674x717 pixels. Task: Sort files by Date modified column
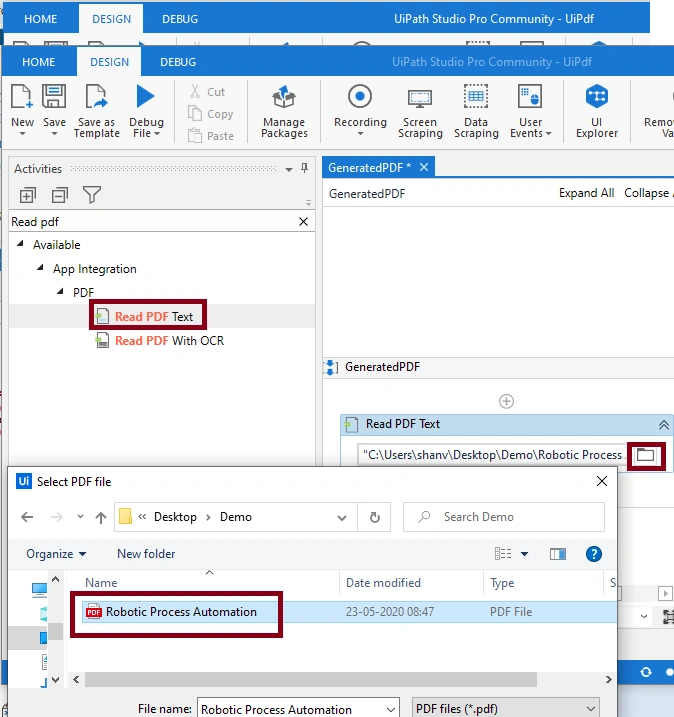click(x=383, y=583)
